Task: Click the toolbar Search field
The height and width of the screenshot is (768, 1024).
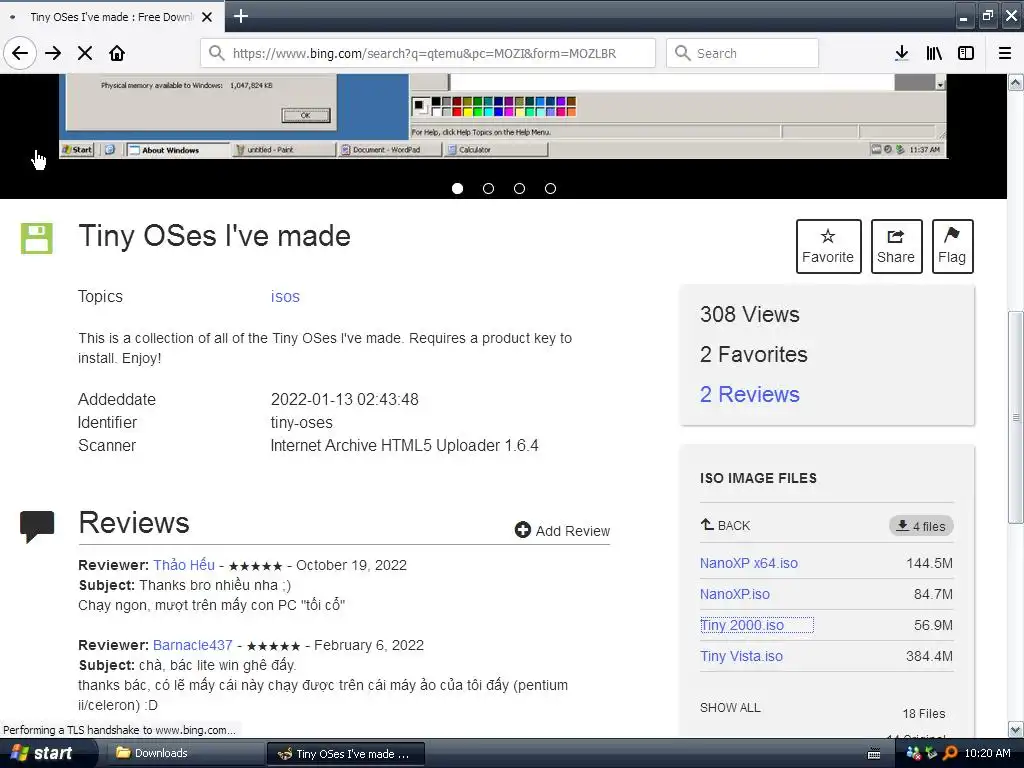Action: (743, 53)
